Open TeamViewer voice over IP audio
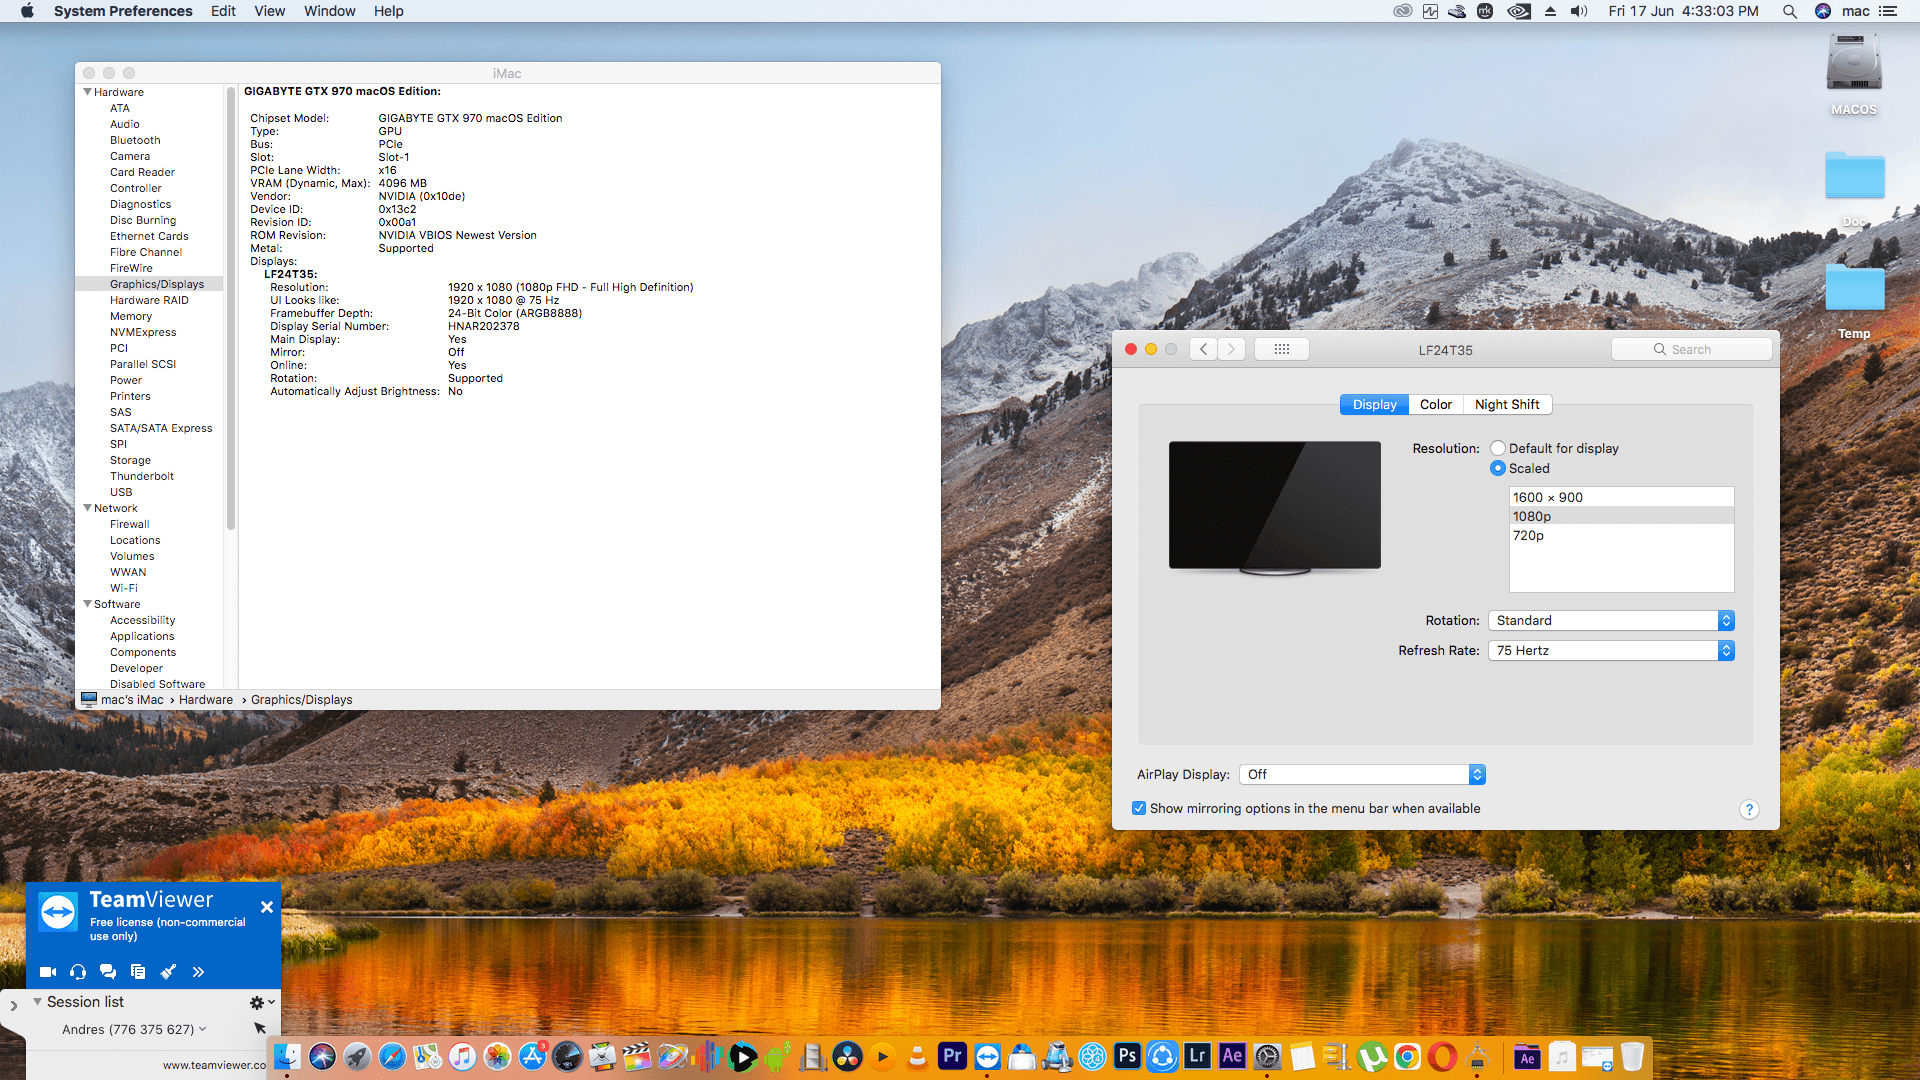 [x=77, y=971]
